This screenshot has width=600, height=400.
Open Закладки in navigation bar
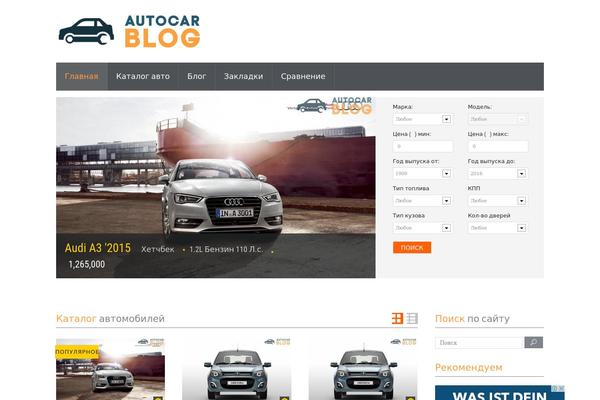pyautogui.click(x=243, y=76)
